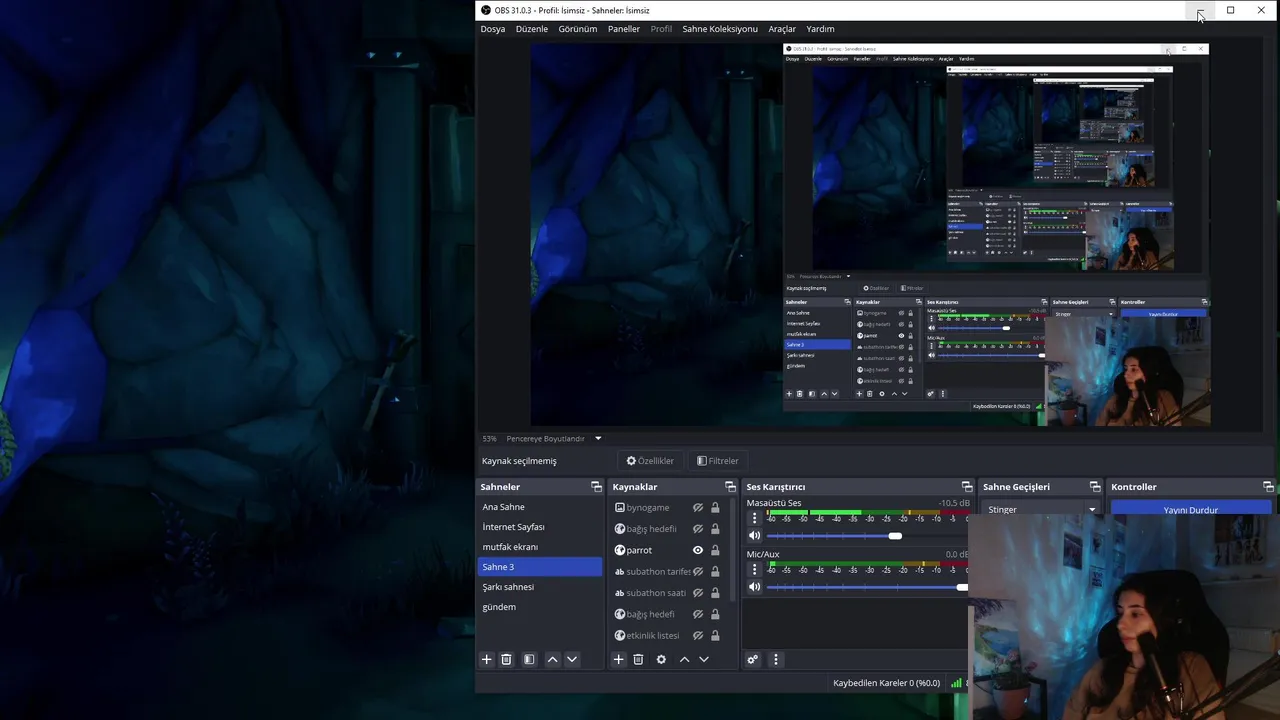Delete selected source with Kaynaklar trash icon
The height and width of the screenshot is (720, 1280).
[638, 659]
